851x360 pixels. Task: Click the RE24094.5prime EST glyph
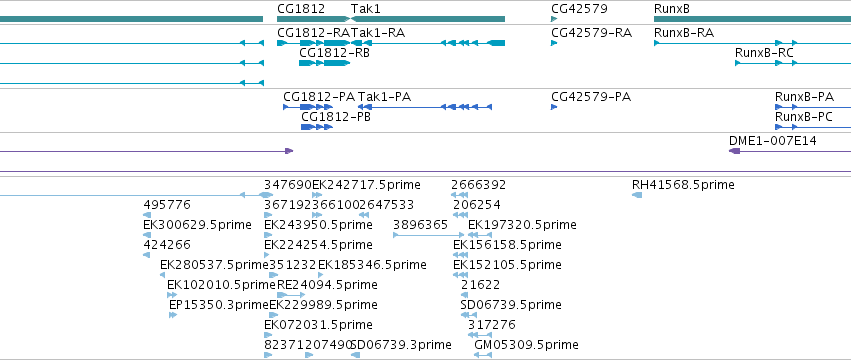(291, 295)
